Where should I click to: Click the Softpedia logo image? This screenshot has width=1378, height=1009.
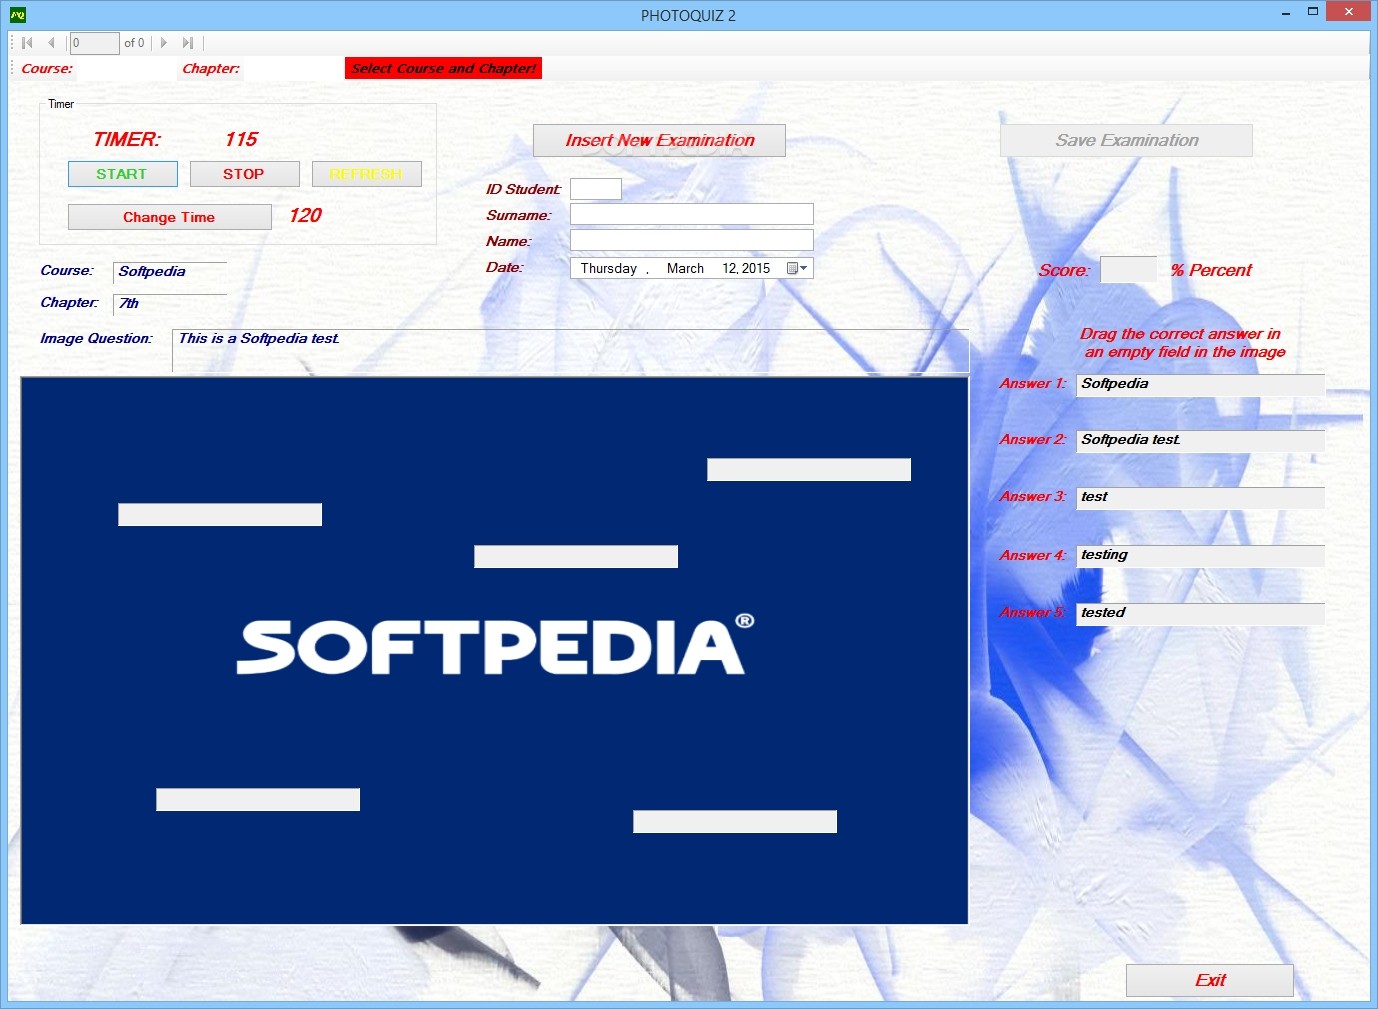coord(495,646)
